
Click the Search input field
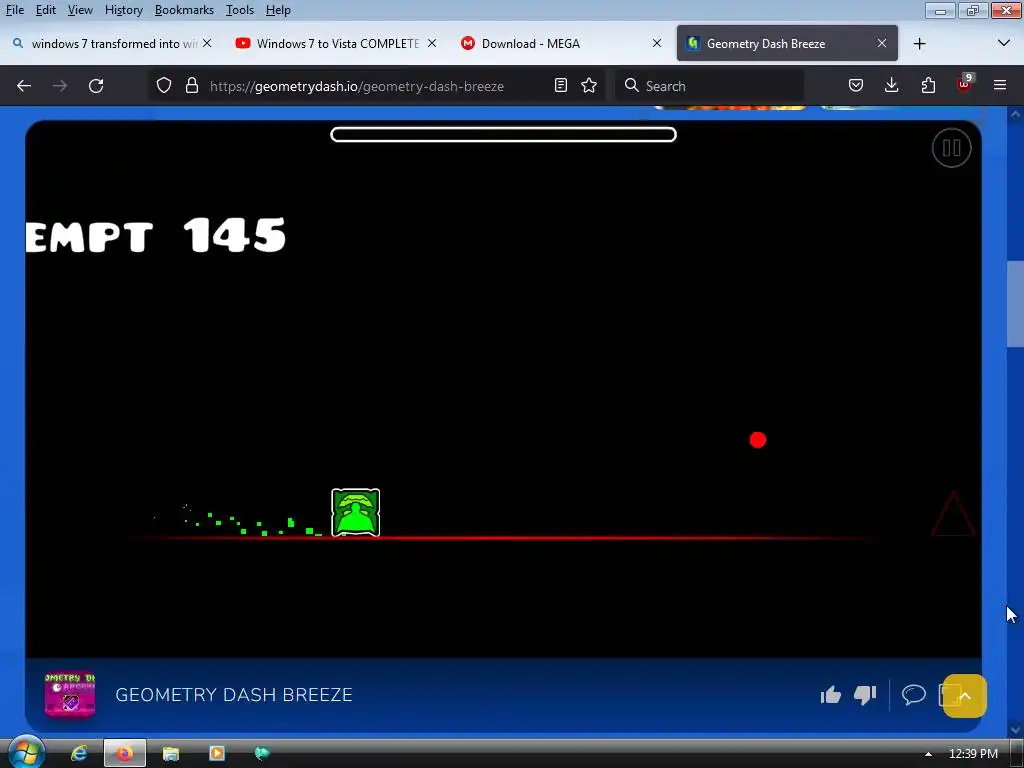709,86
